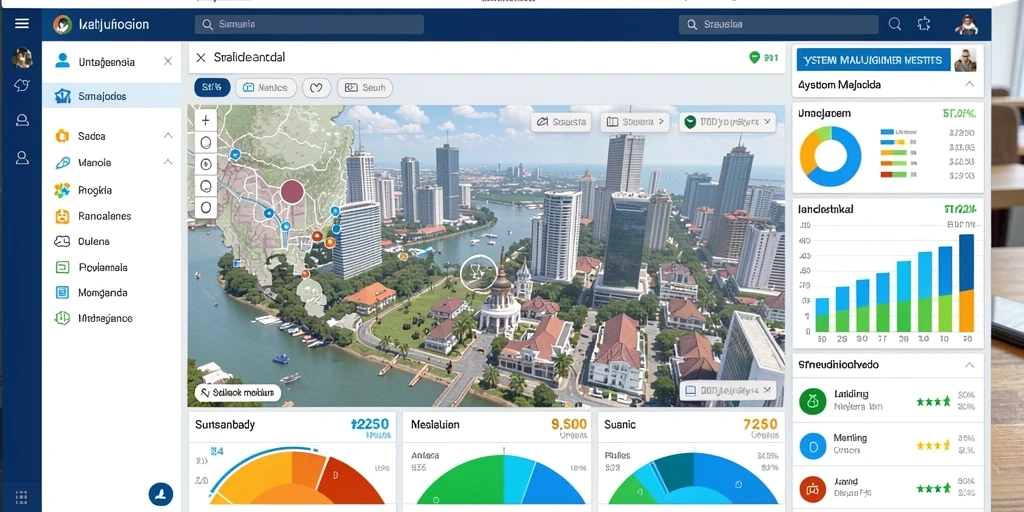Image resolution: width=1024 pixels, height=512 pixels.
Task: Click the green Laiding icon
Action: 812,401
